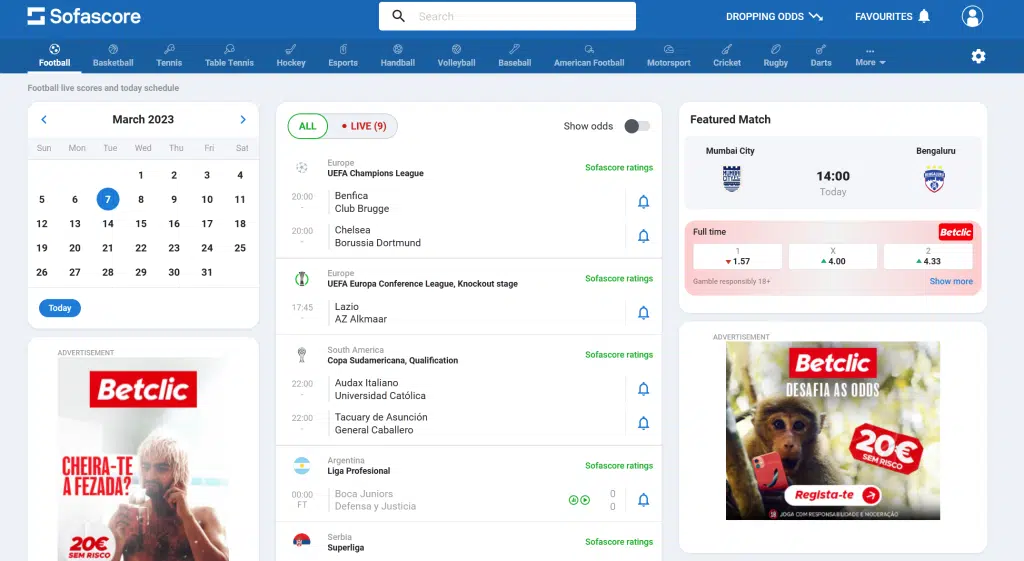The width and height of the screenshot is (1024, 561).
Task: Select draw odds 4.00
Action: (x=833, y=256)
